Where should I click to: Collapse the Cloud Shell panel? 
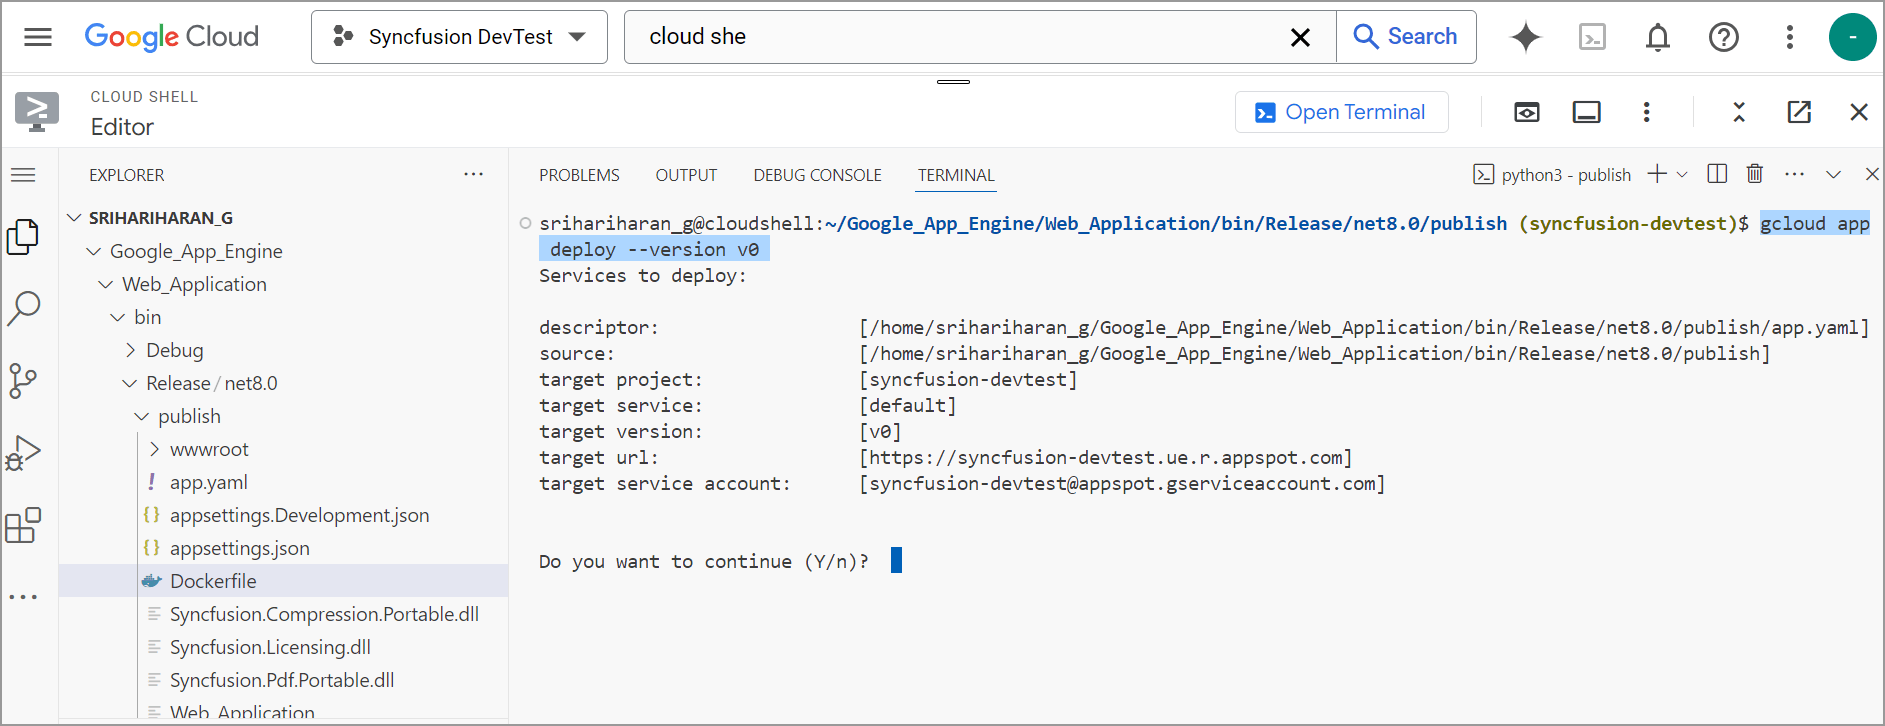click(1739, 112)
